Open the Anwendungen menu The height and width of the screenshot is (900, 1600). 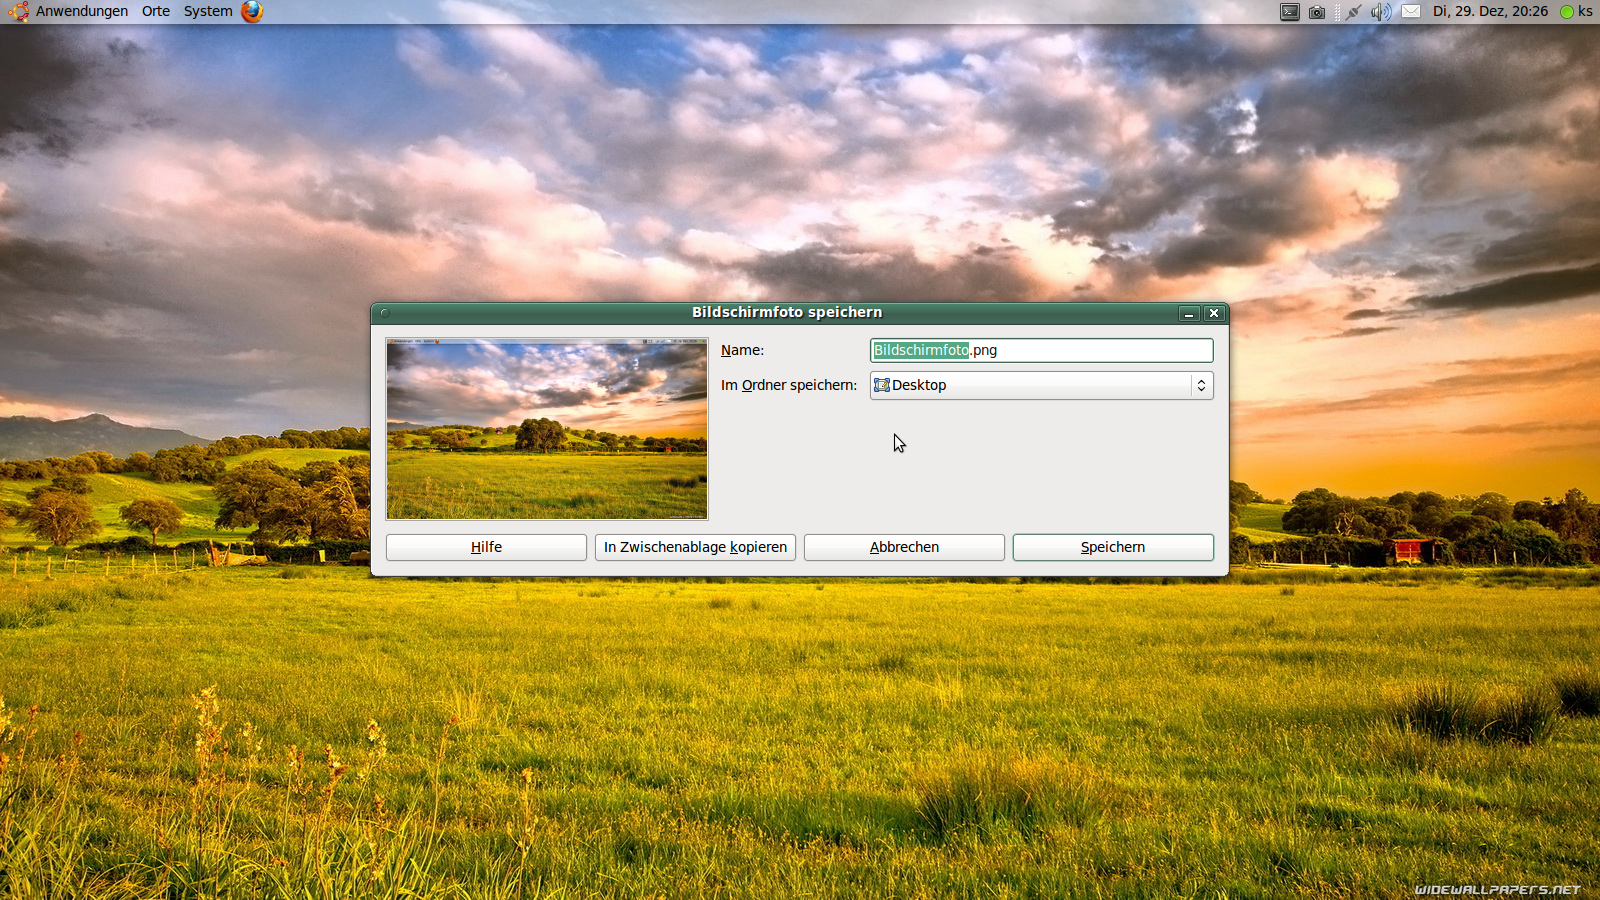82,12
